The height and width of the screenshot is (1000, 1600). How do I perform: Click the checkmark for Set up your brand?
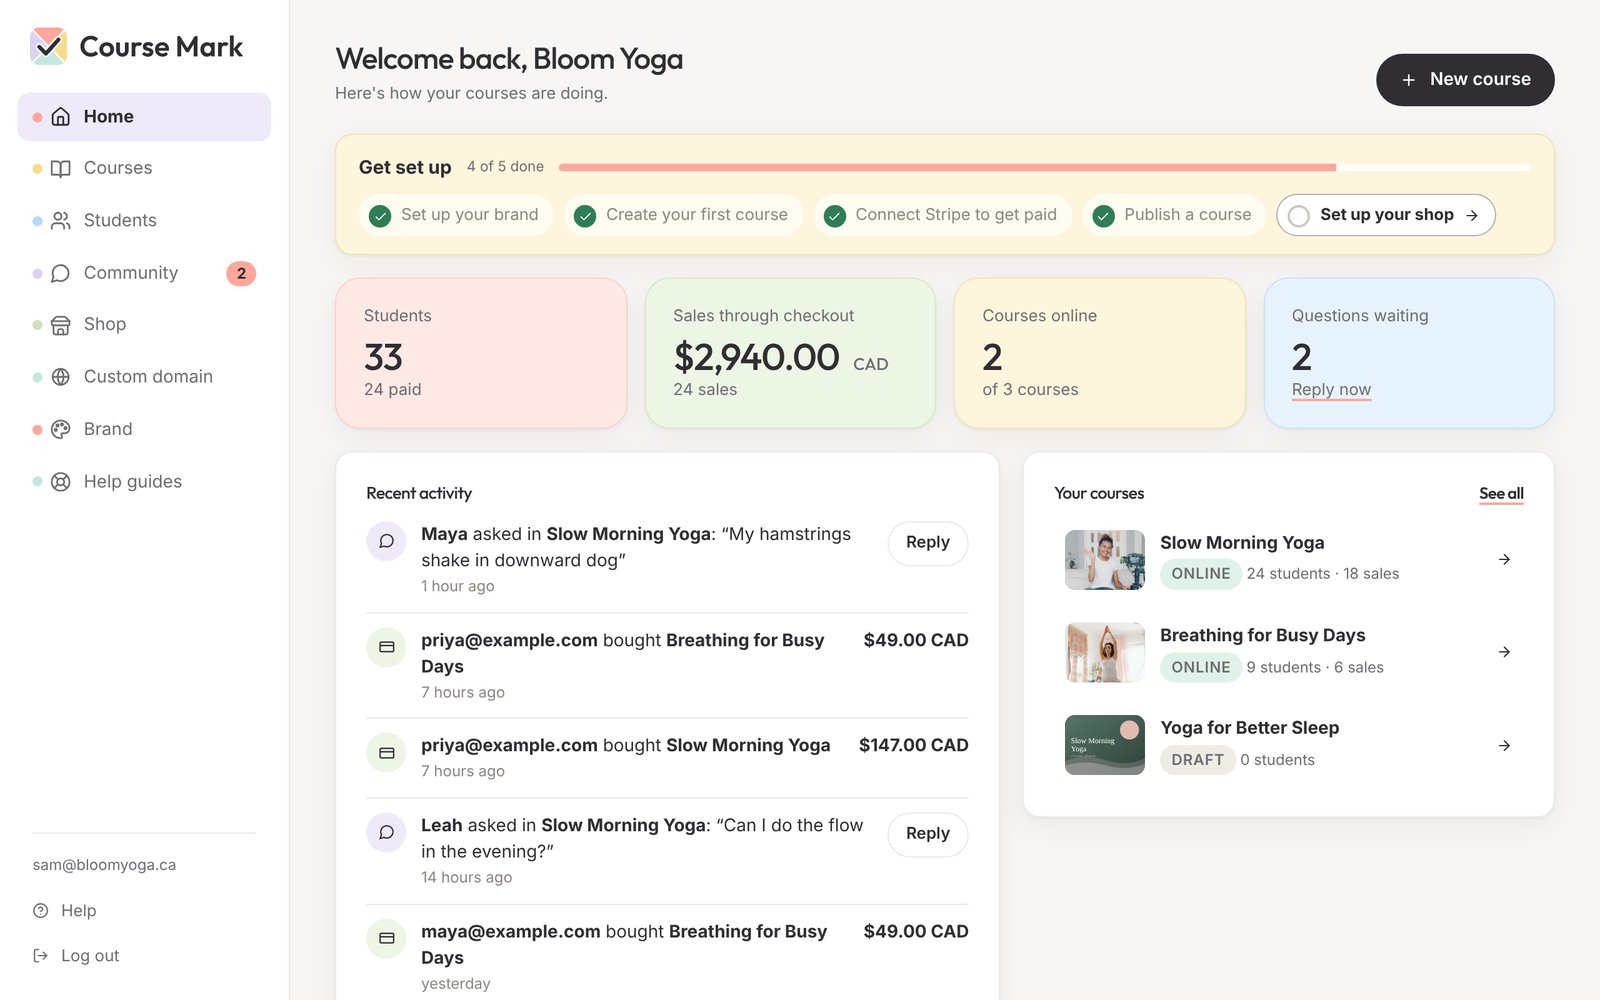click(x=380, y=216)
